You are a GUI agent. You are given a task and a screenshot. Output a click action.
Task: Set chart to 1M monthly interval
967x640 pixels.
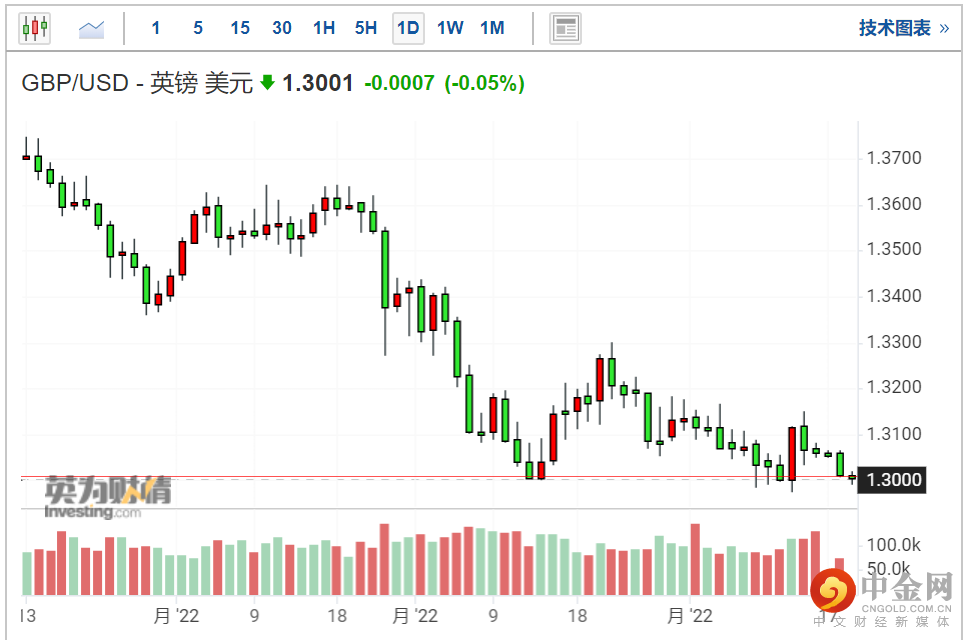click(492, 28)
